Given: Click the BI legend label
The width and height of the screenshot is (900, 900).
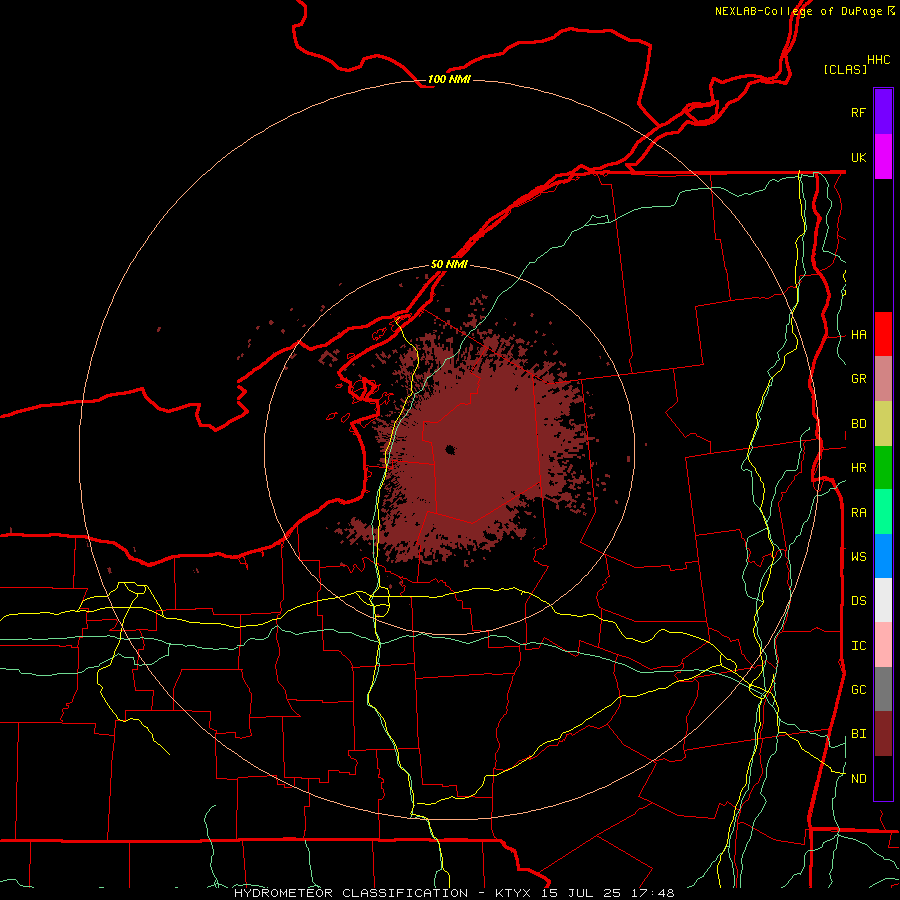Looking at the screenshot, I should (858, 734).
